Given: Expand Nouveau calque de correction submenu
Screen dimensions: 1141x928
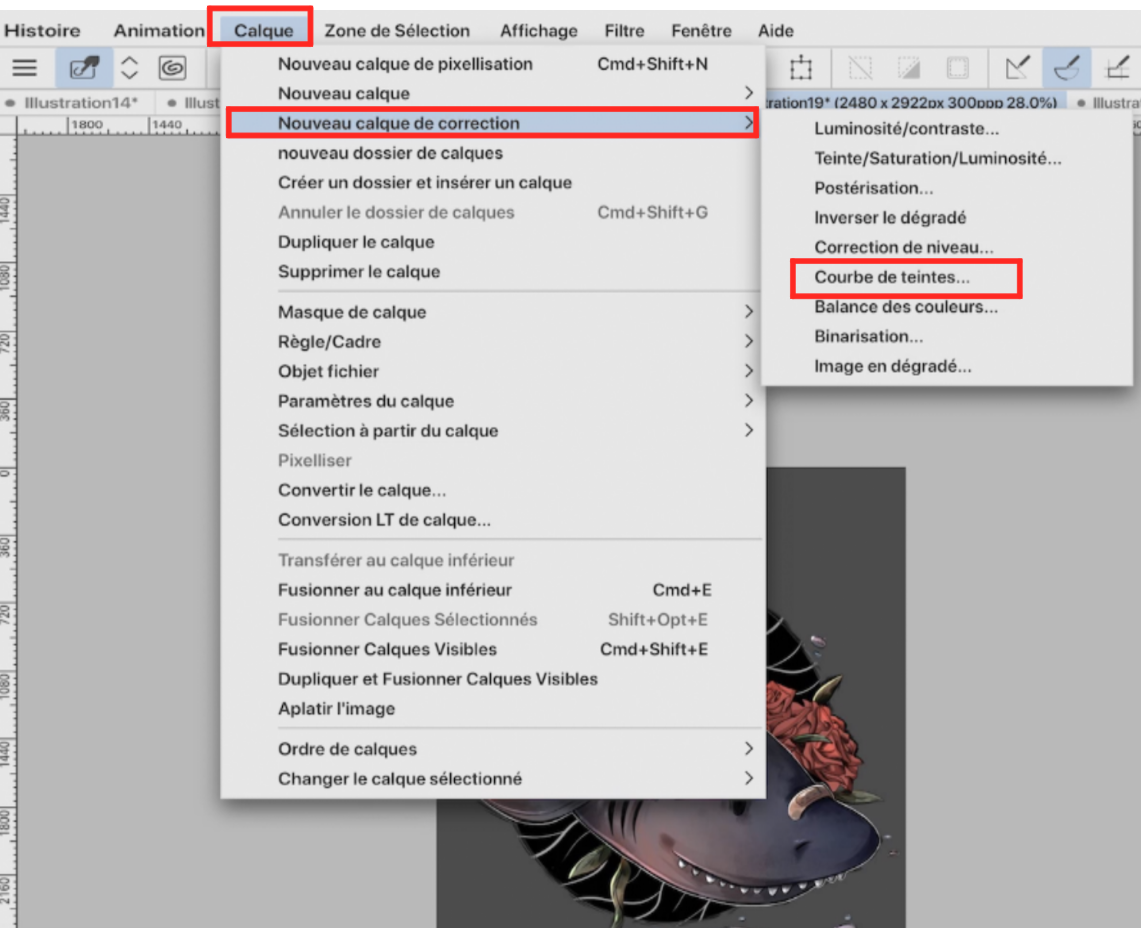Looking at the screenshot, I should (493, 123).
